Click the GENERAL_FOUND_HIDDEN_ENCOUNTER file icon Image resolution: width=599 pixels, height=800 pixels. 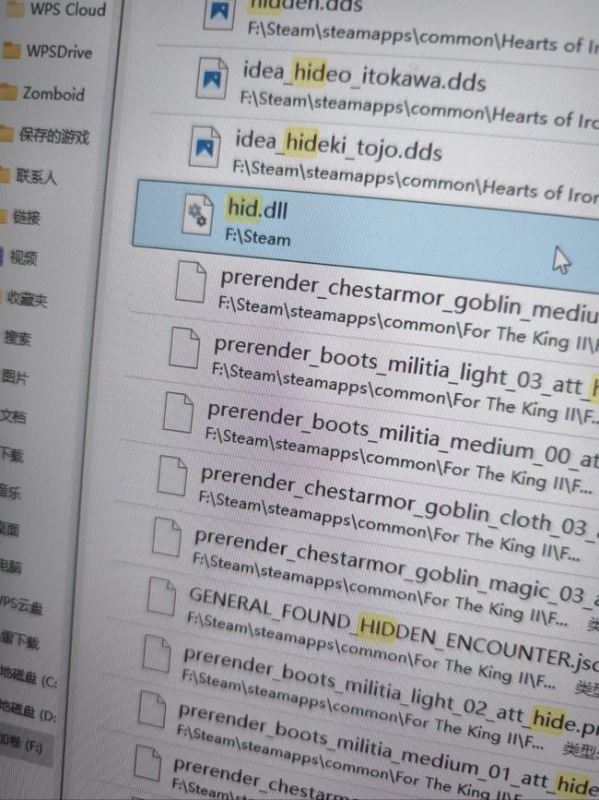162,597
